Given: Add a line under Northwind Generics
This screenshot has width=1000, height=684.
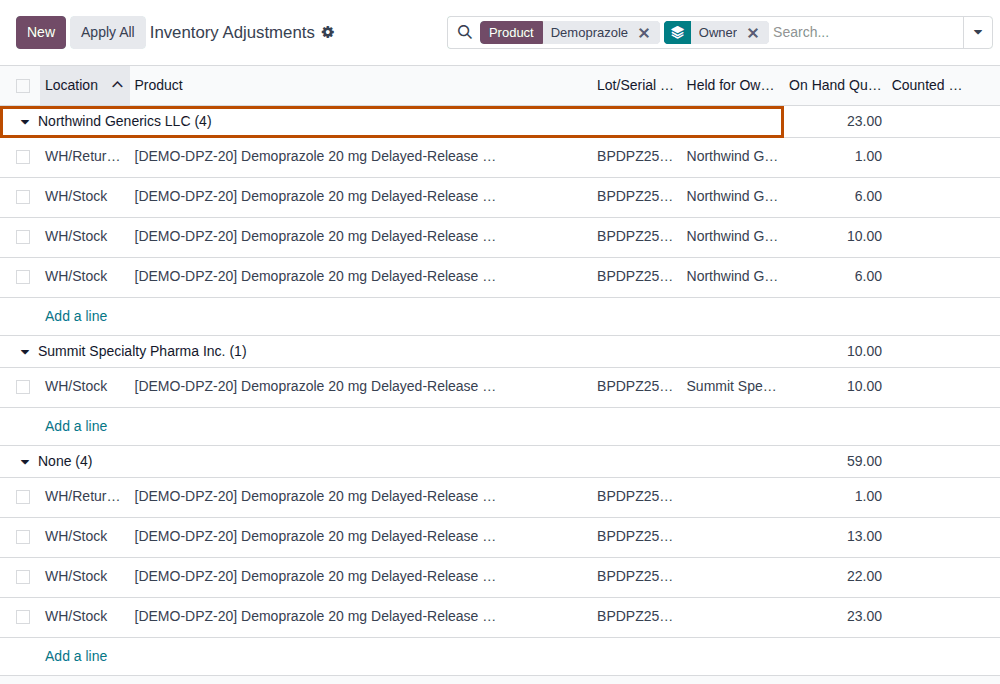Looking at the screenshot, I should (76, 316).
